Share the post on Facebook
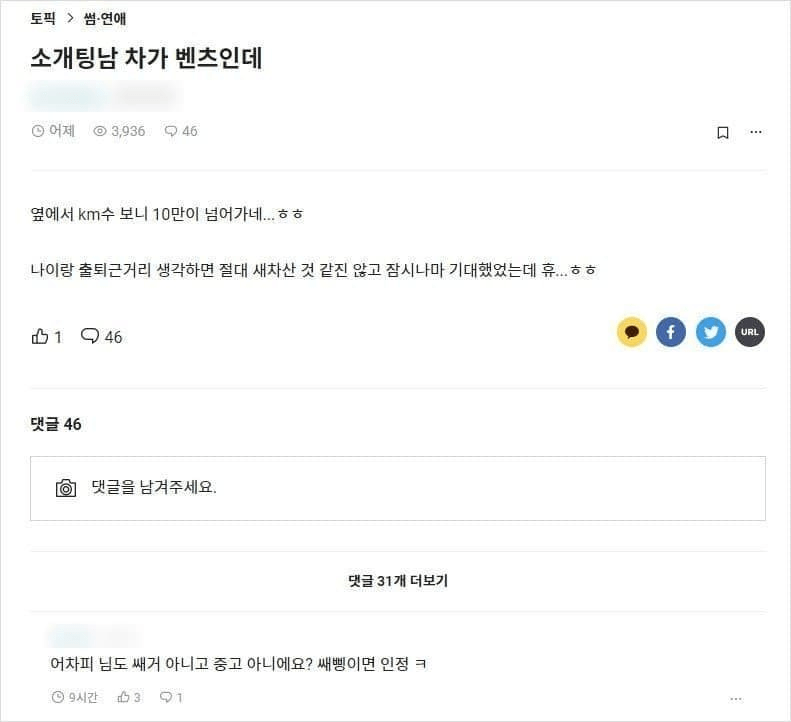The height and width of the screenshot is (722, 791). pos(671,332)
